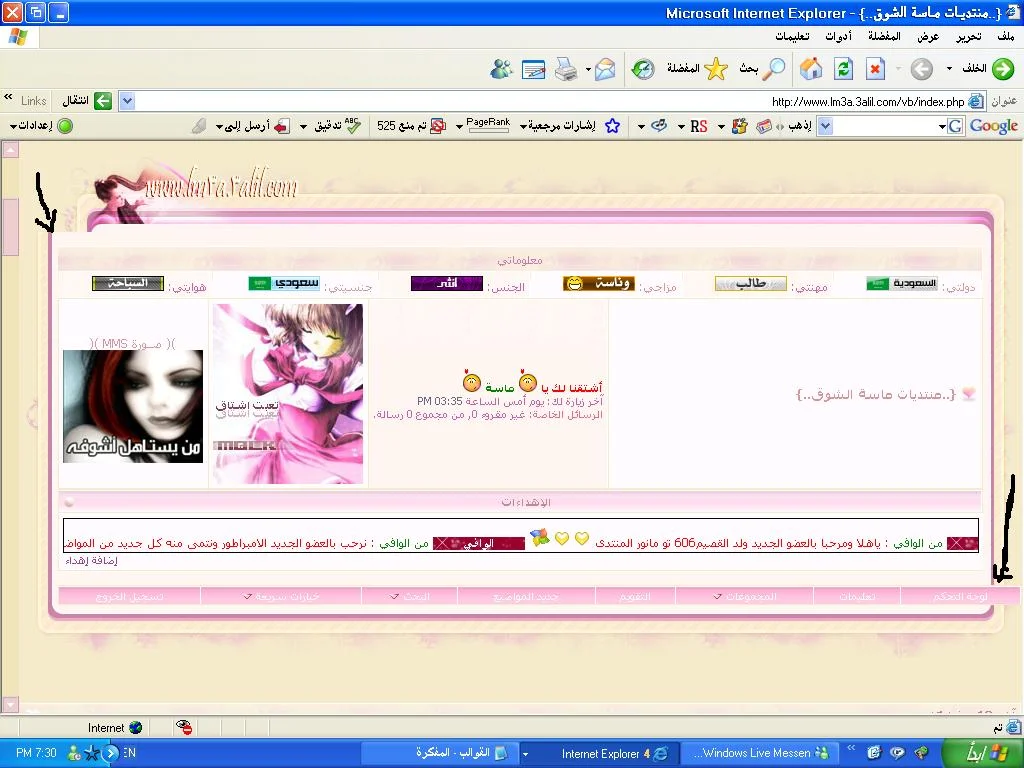Open the أدوات Tools menu
This screenshot has width=1024, height=768.
coord(838,36)
